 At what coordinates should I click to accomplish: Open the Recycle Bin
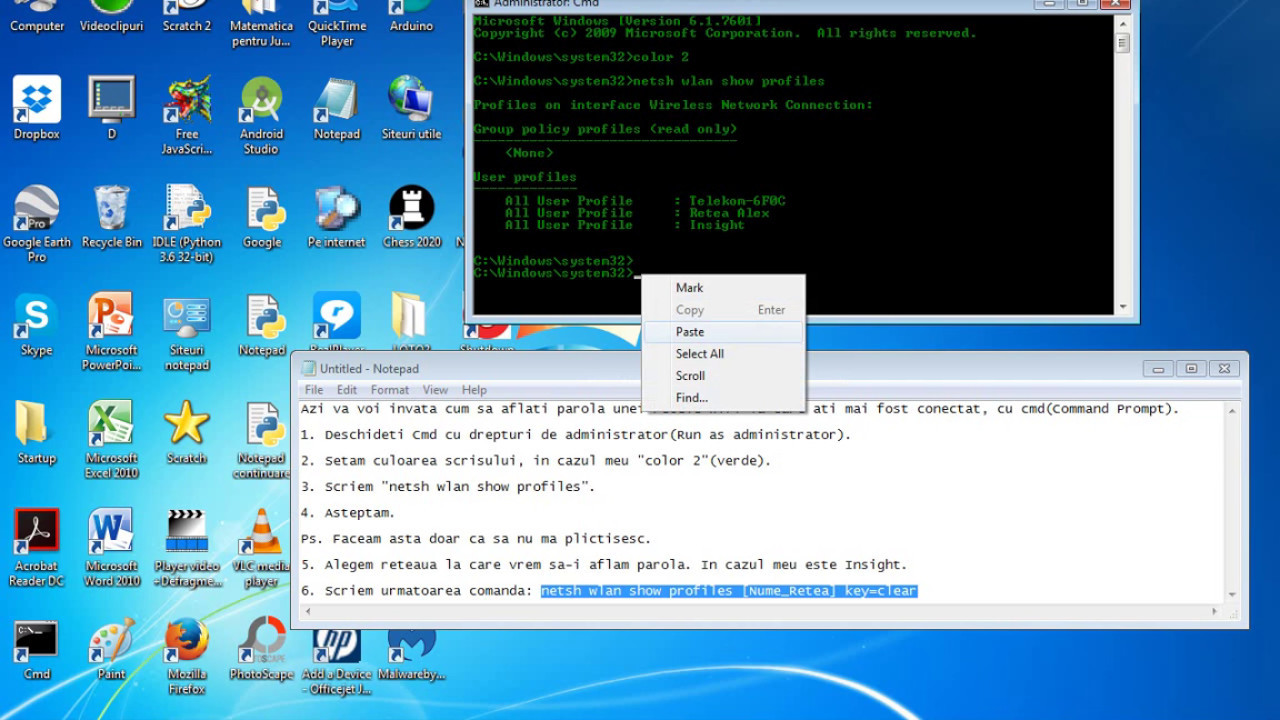[112, 216]
